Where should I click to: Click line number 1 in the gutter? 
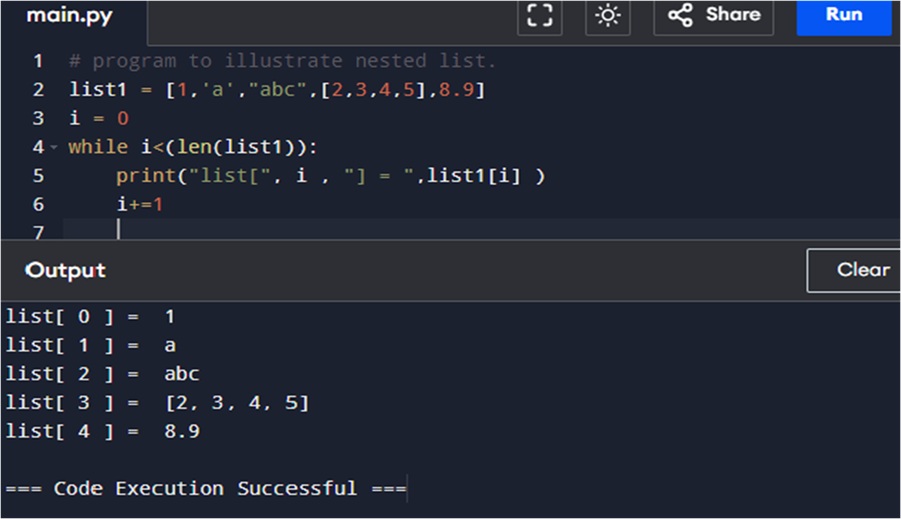point(37,61)
